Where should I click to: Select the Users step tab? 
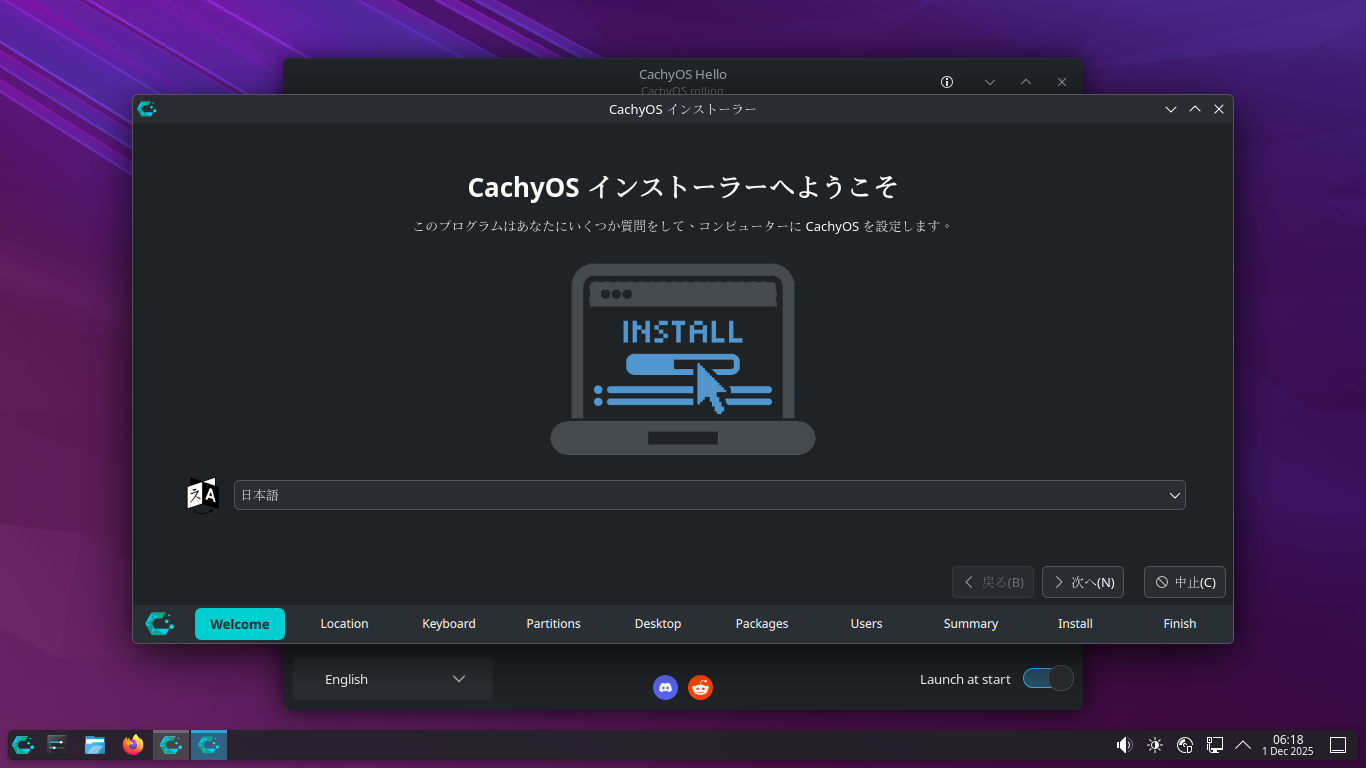click(x=866, y=623)
